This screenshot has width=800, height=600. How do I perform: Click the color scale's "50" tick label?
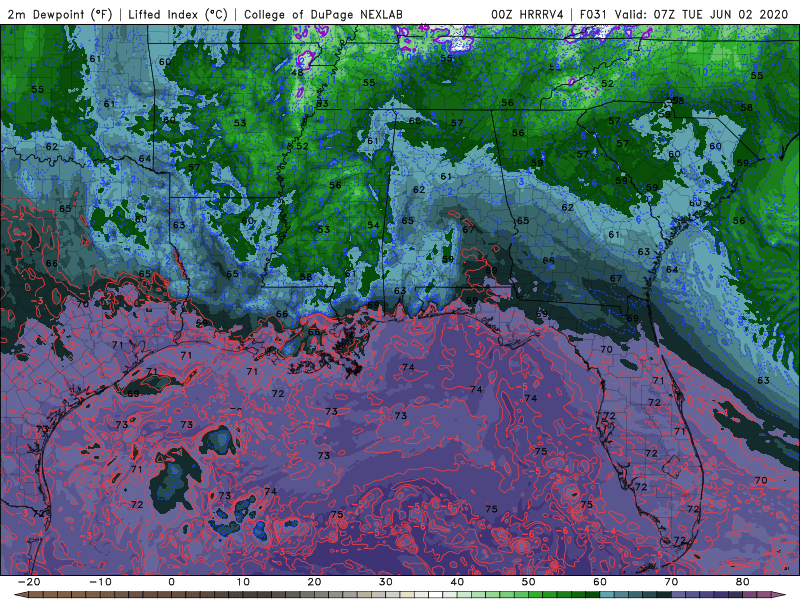(x=529, y=582)
